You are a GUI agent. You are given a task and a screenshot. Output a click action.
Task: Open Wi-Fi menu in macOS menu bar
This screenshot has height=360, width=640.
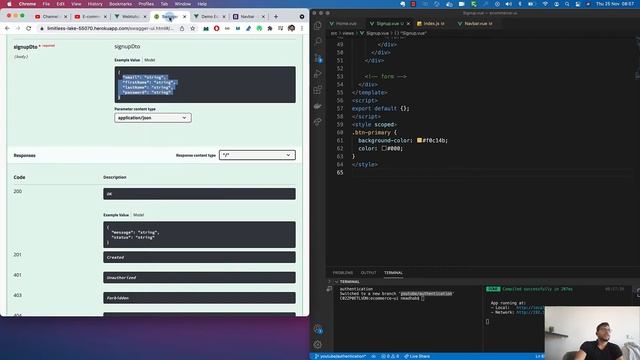545,4
